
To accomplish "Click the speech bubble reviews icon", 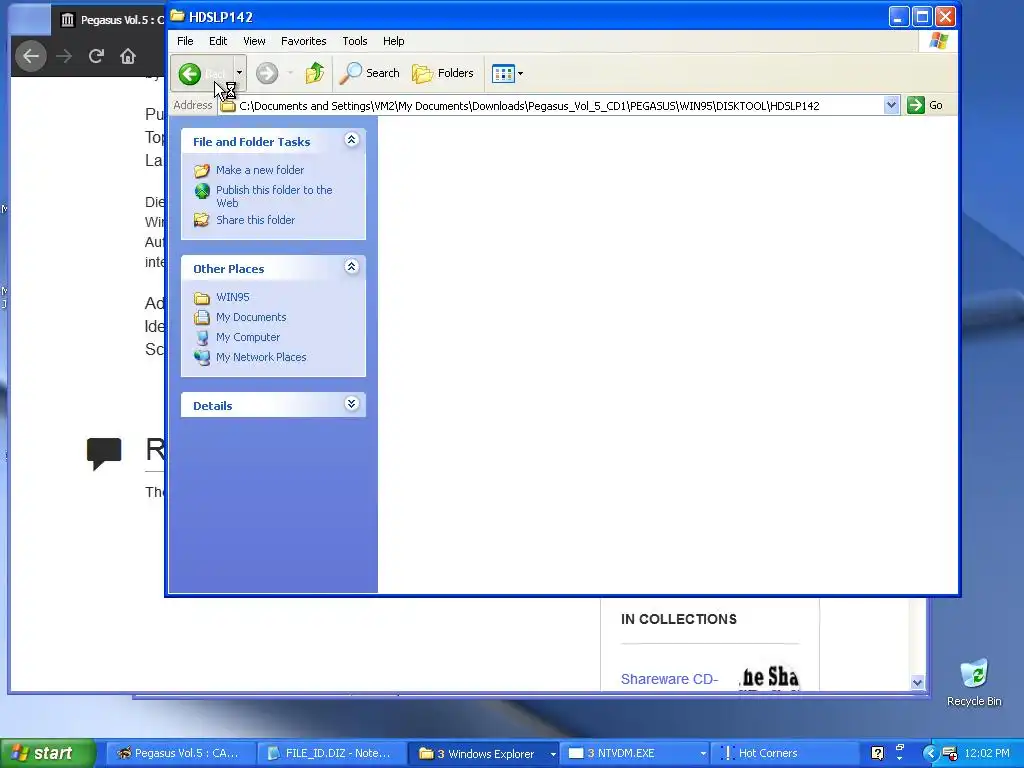I will pyautogui.click(x=104, y=453).
